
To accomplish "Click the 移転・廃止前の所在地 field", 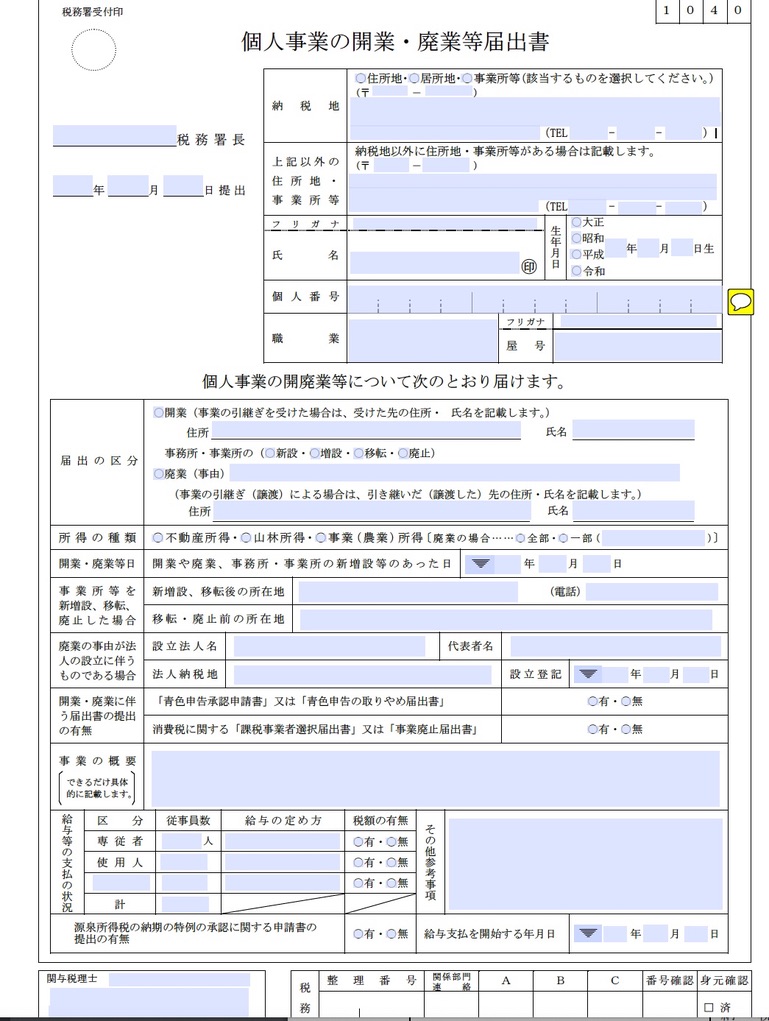I will (x=506, y=619).
